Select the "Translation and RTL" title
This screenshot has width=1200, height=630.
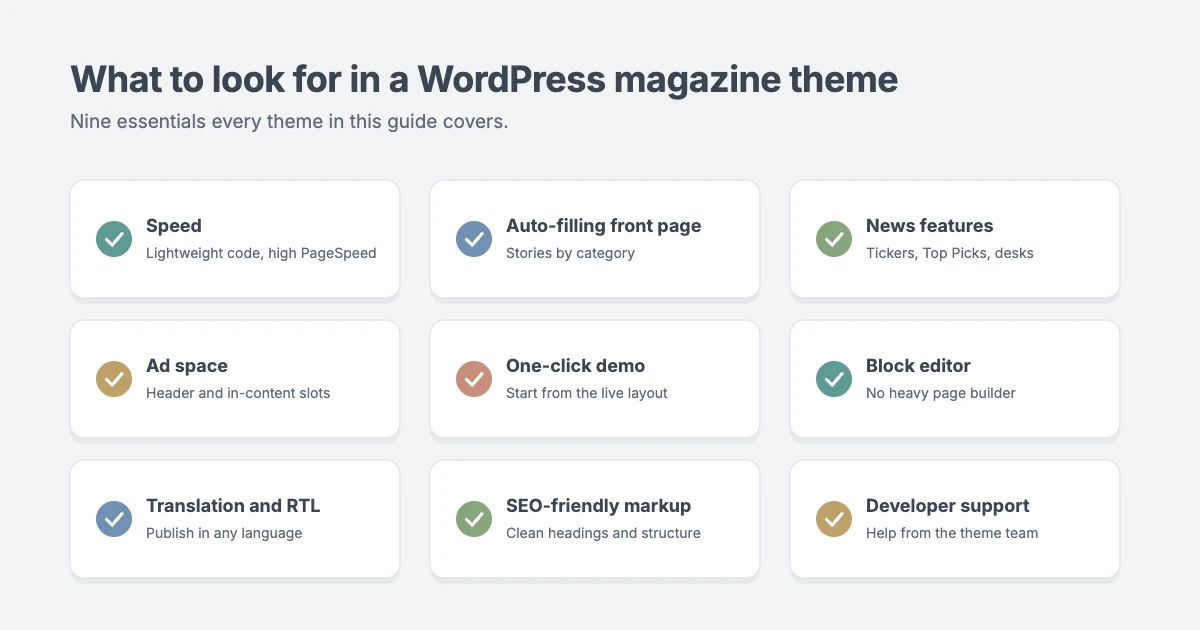(x=233, y=506)
